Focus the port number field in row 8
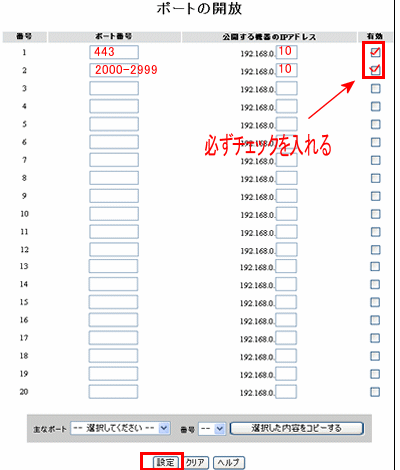The width and height of the screenshot is (400, 470). point(114,178)
